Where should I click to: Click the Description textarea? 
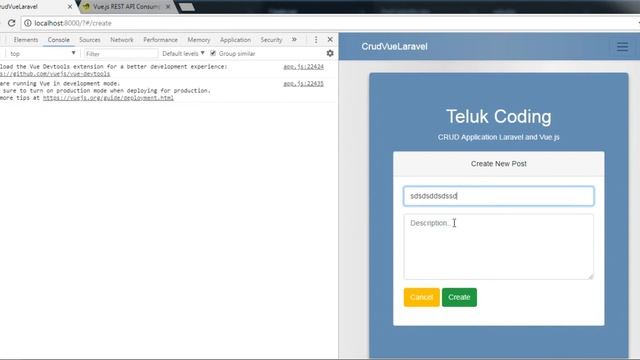click(499, 247)
